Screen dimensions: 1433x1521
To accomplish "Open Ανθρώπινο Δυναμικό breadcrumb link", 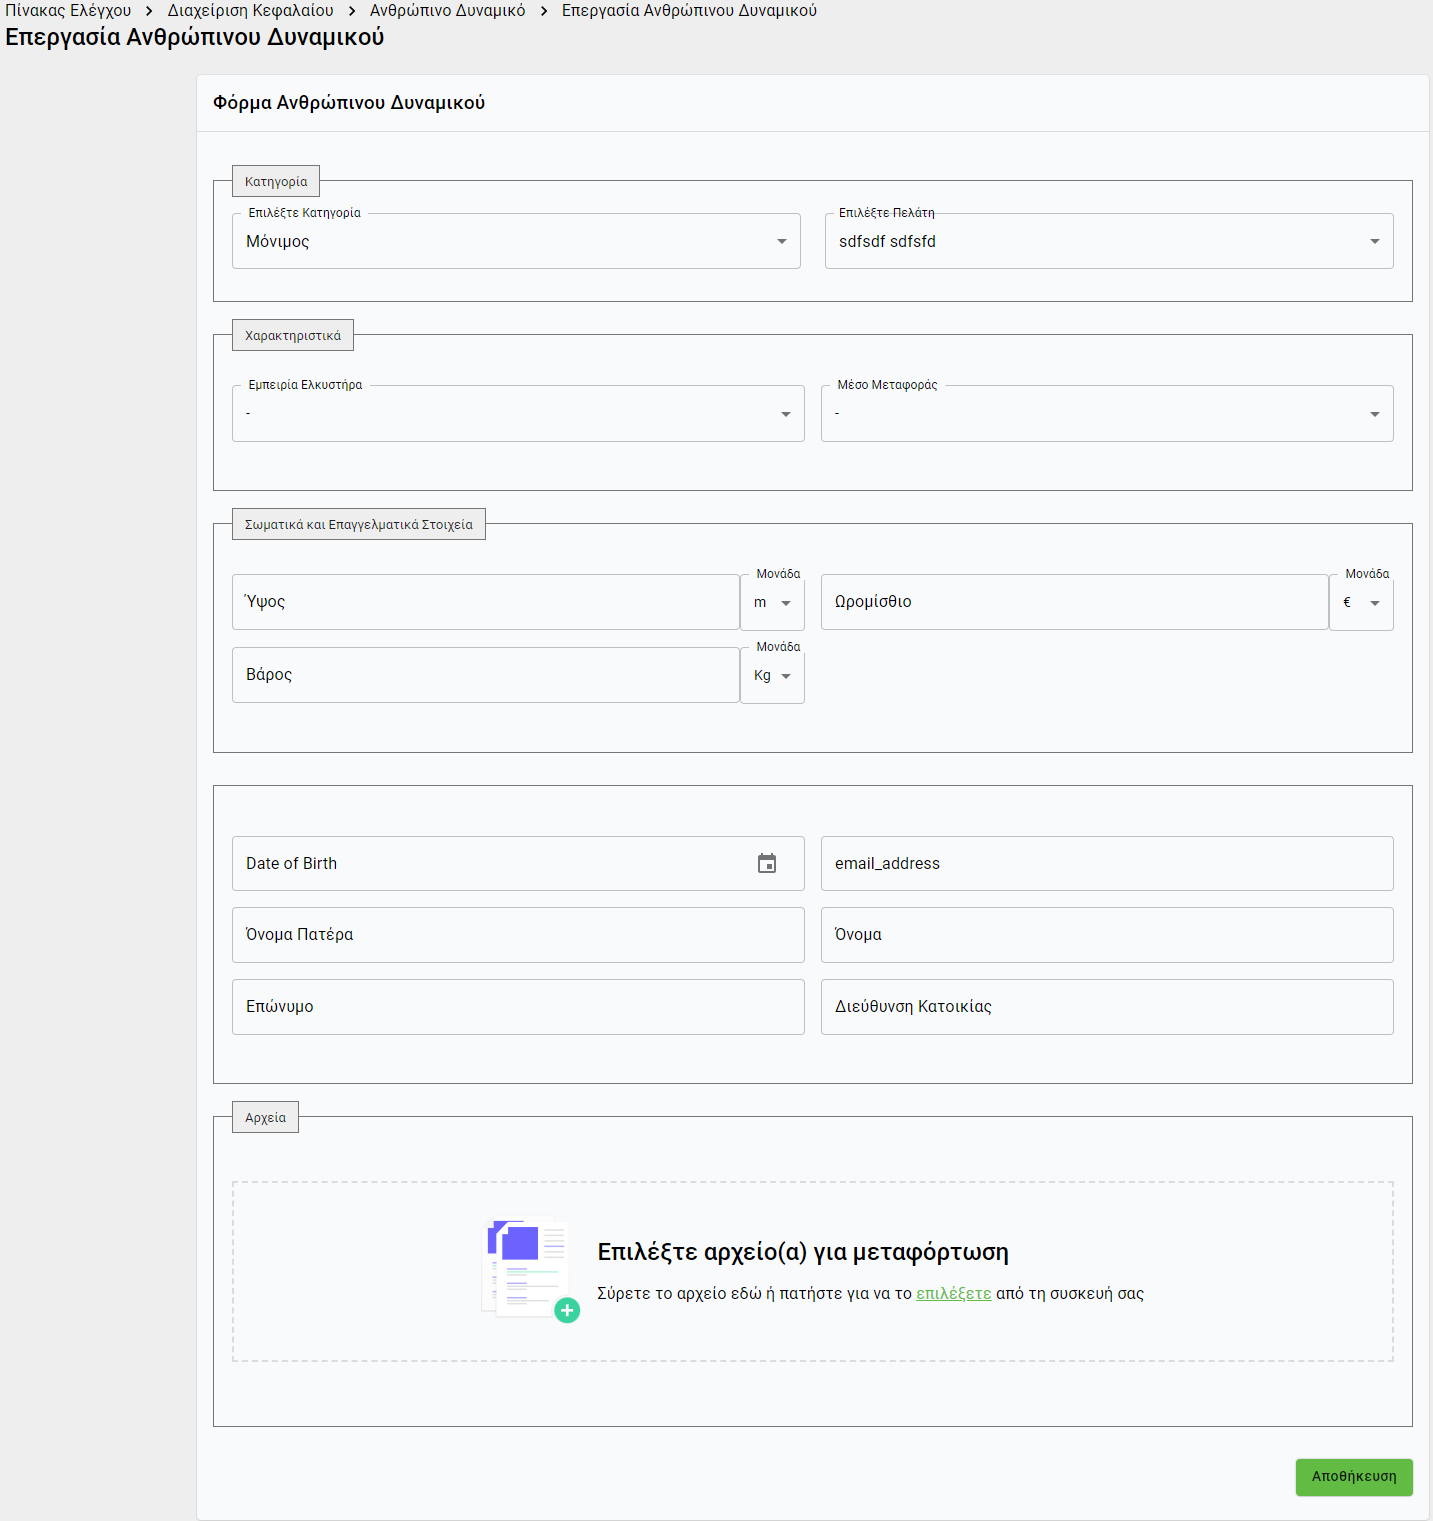I will [447, 11].
